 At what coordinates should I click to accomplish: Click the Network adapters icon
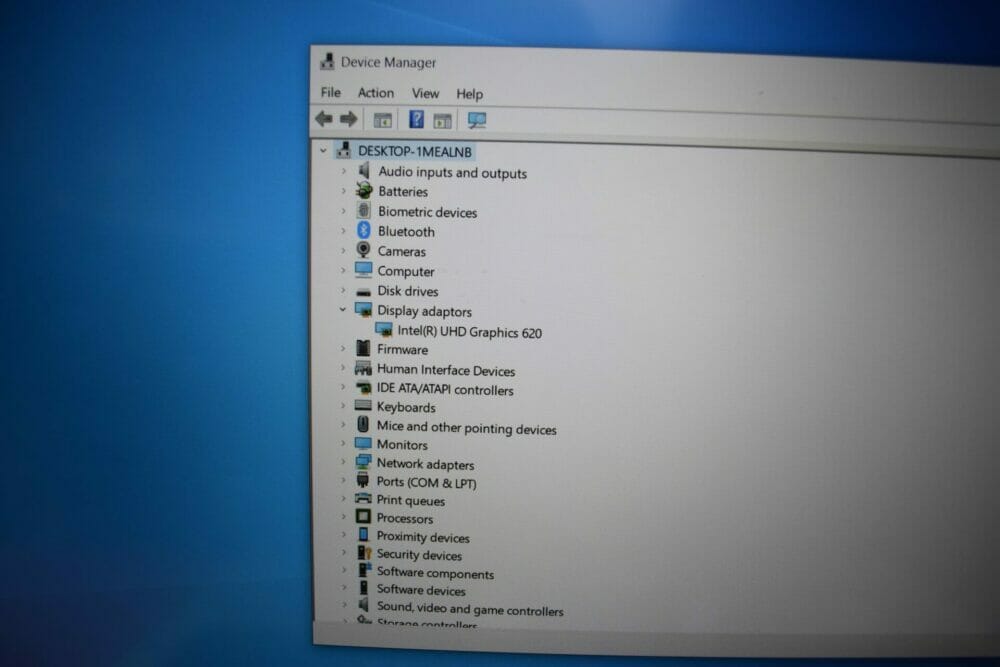[363, 462]
